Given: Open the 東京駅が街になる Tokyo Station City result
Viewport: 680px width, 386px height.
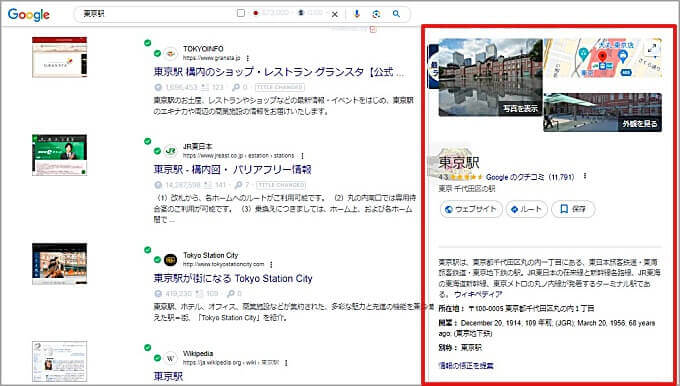Looking at the screenshot, I should click(233, 278).
